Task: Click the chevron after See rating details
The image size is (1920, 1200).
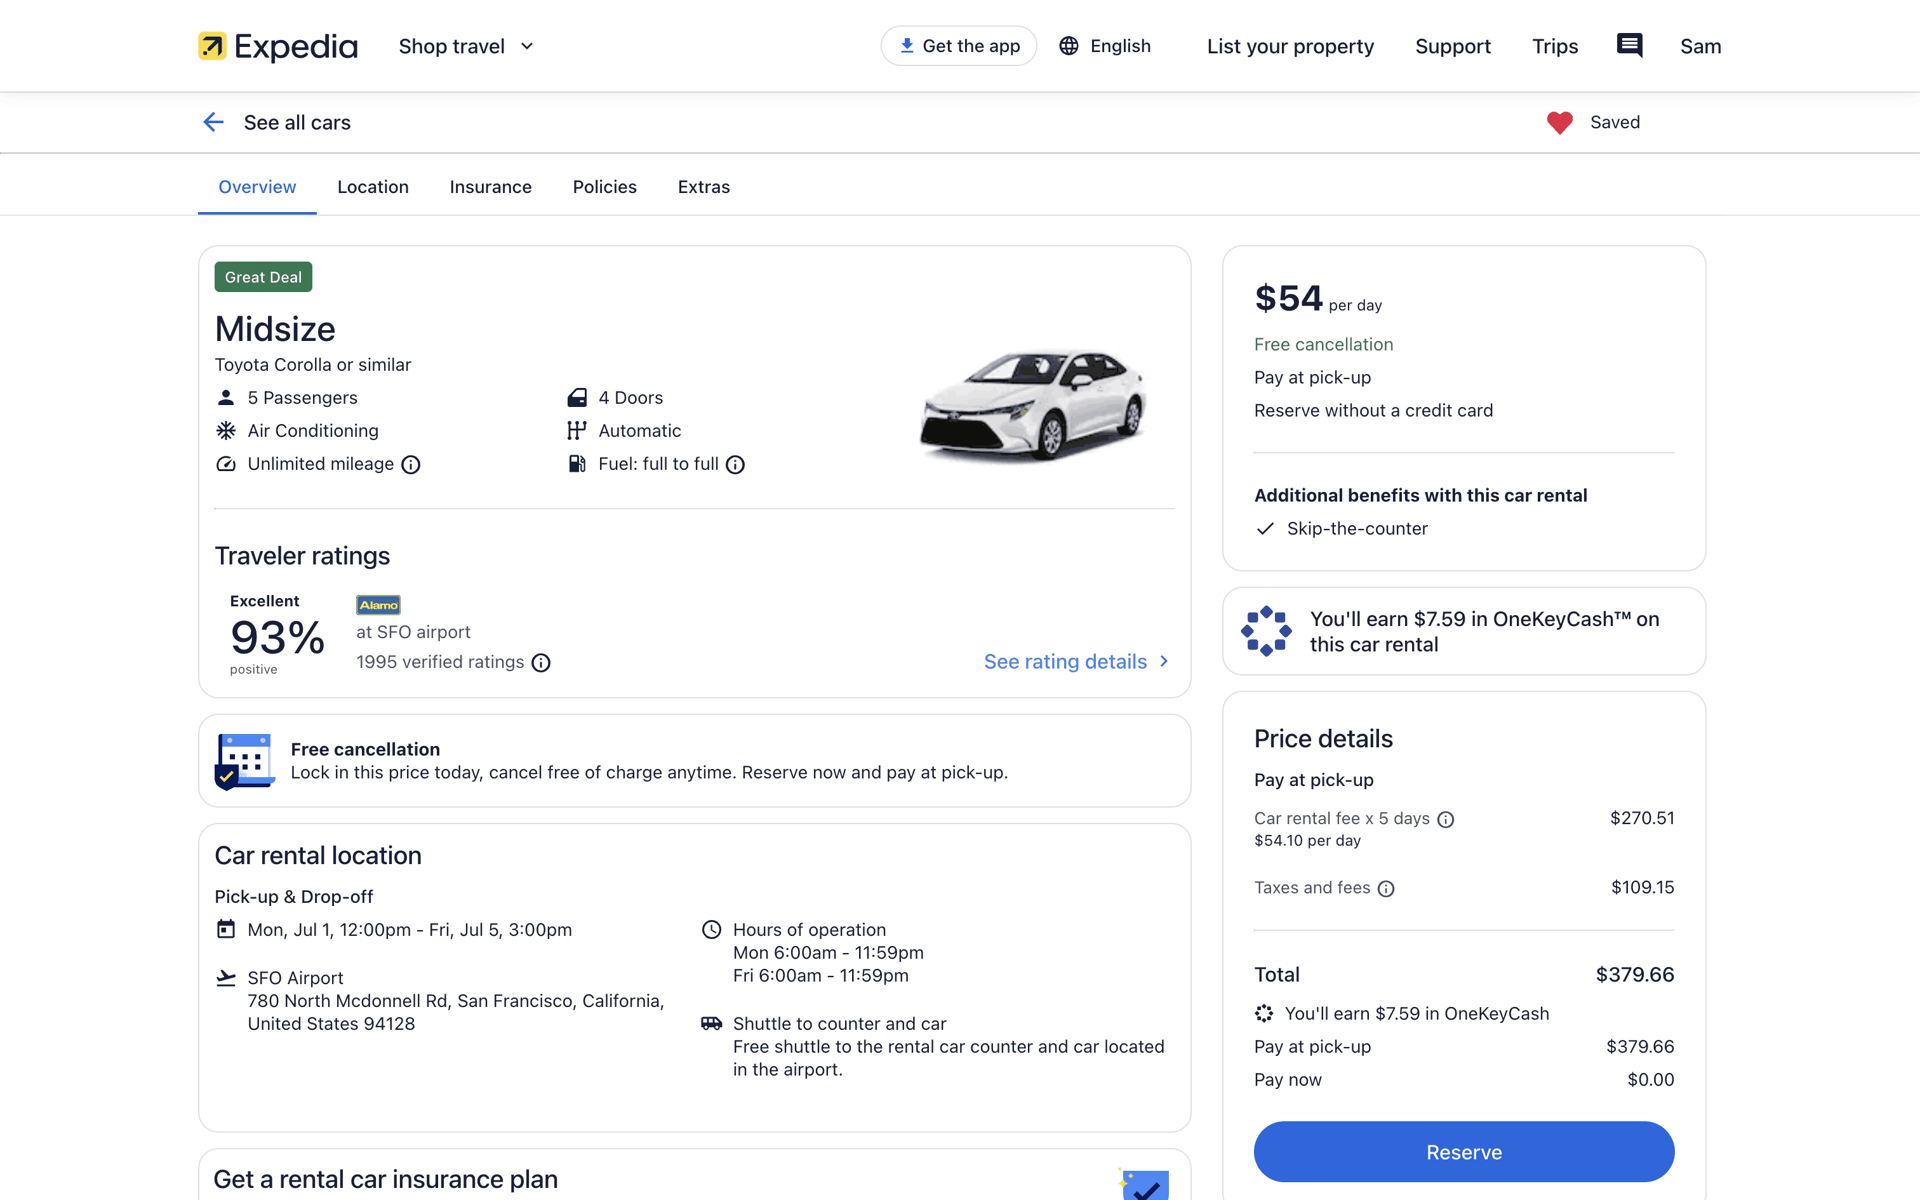Action: 1163,661
